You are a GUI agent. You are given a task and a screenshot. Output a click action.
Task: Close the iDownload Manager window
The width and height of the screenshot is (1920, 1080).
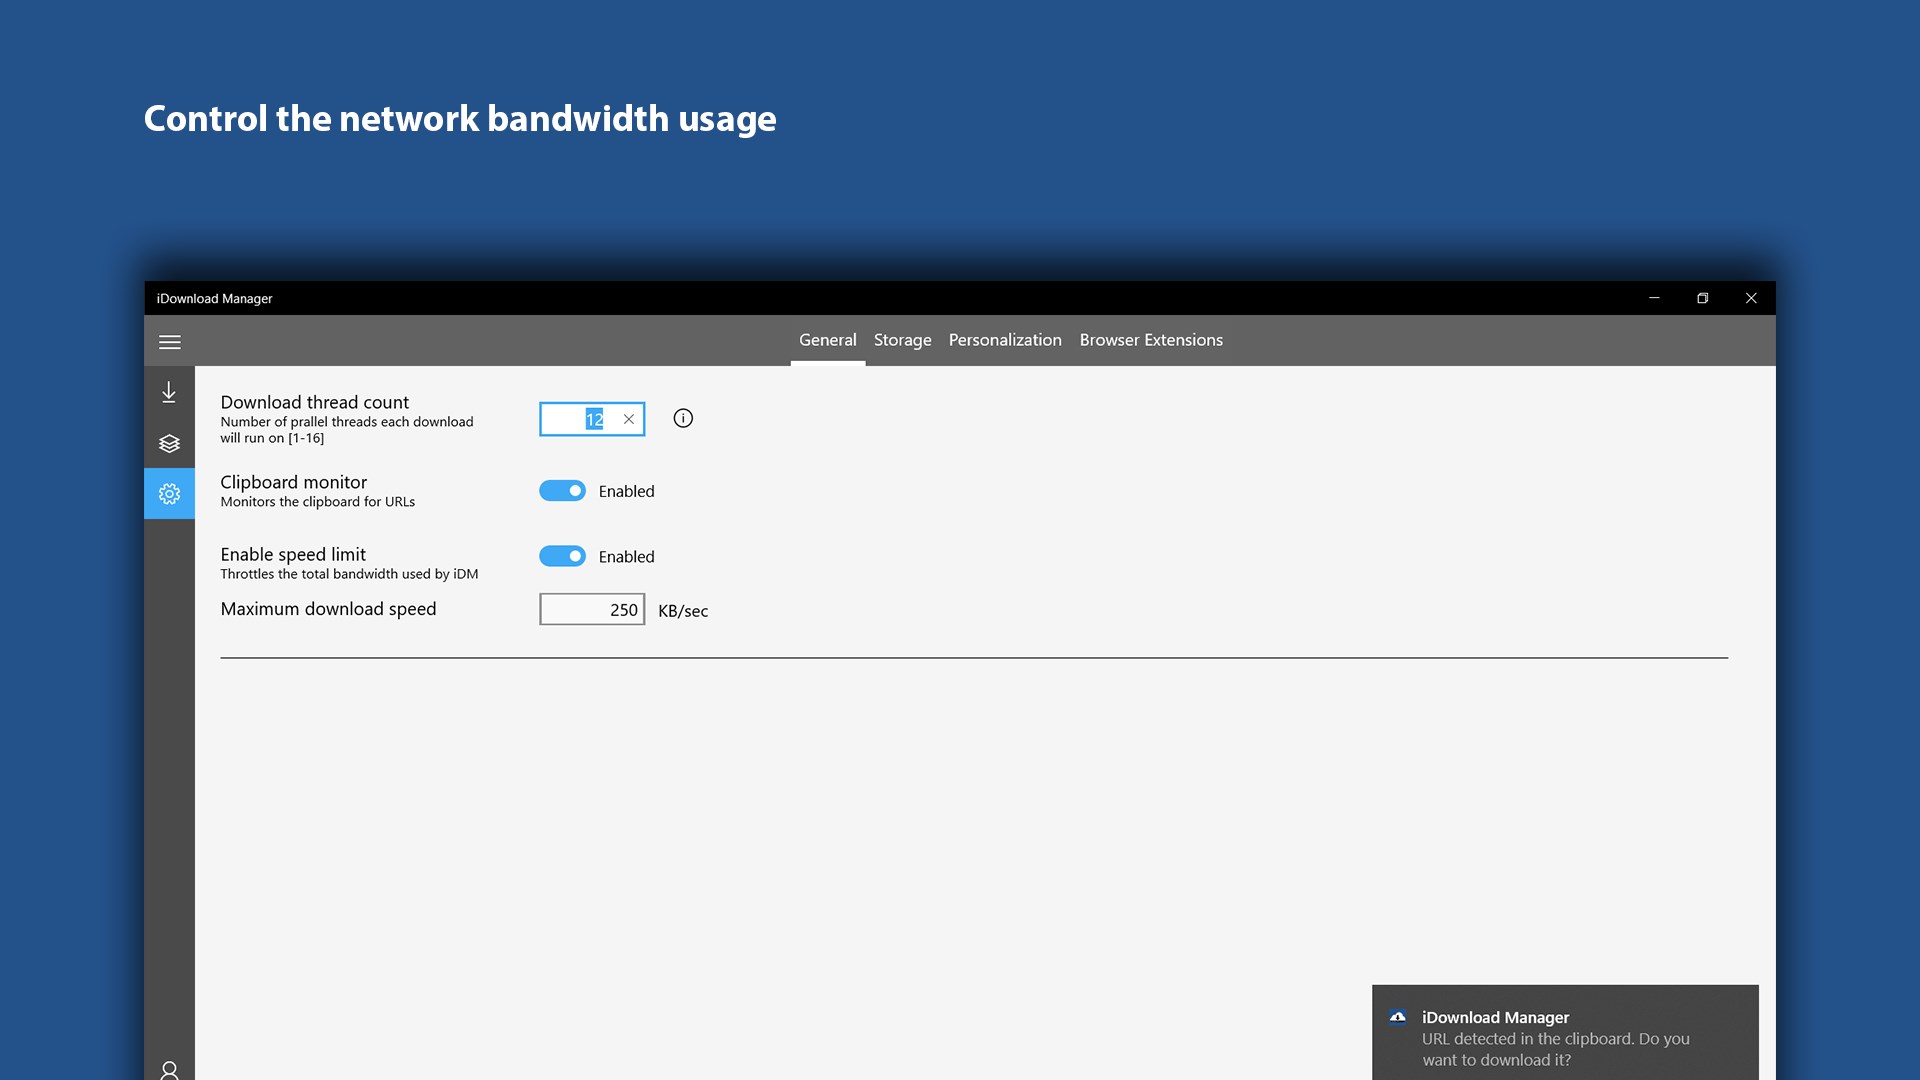[1751, 298]
